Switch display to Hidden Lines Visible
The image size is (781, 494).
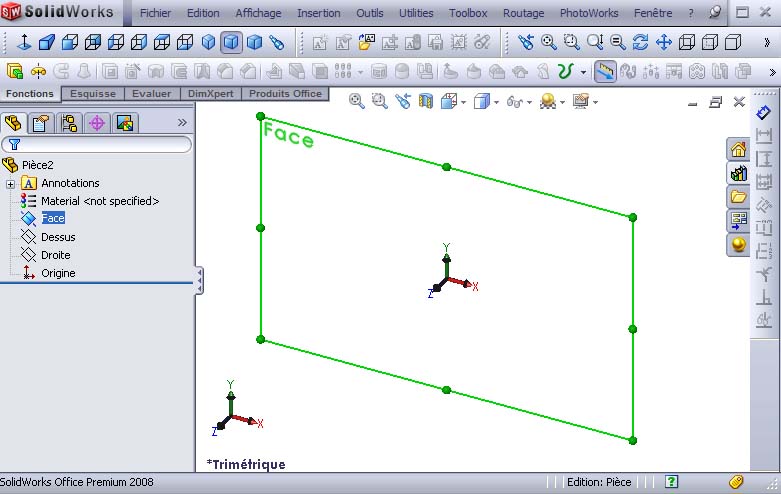click(710, 42)
